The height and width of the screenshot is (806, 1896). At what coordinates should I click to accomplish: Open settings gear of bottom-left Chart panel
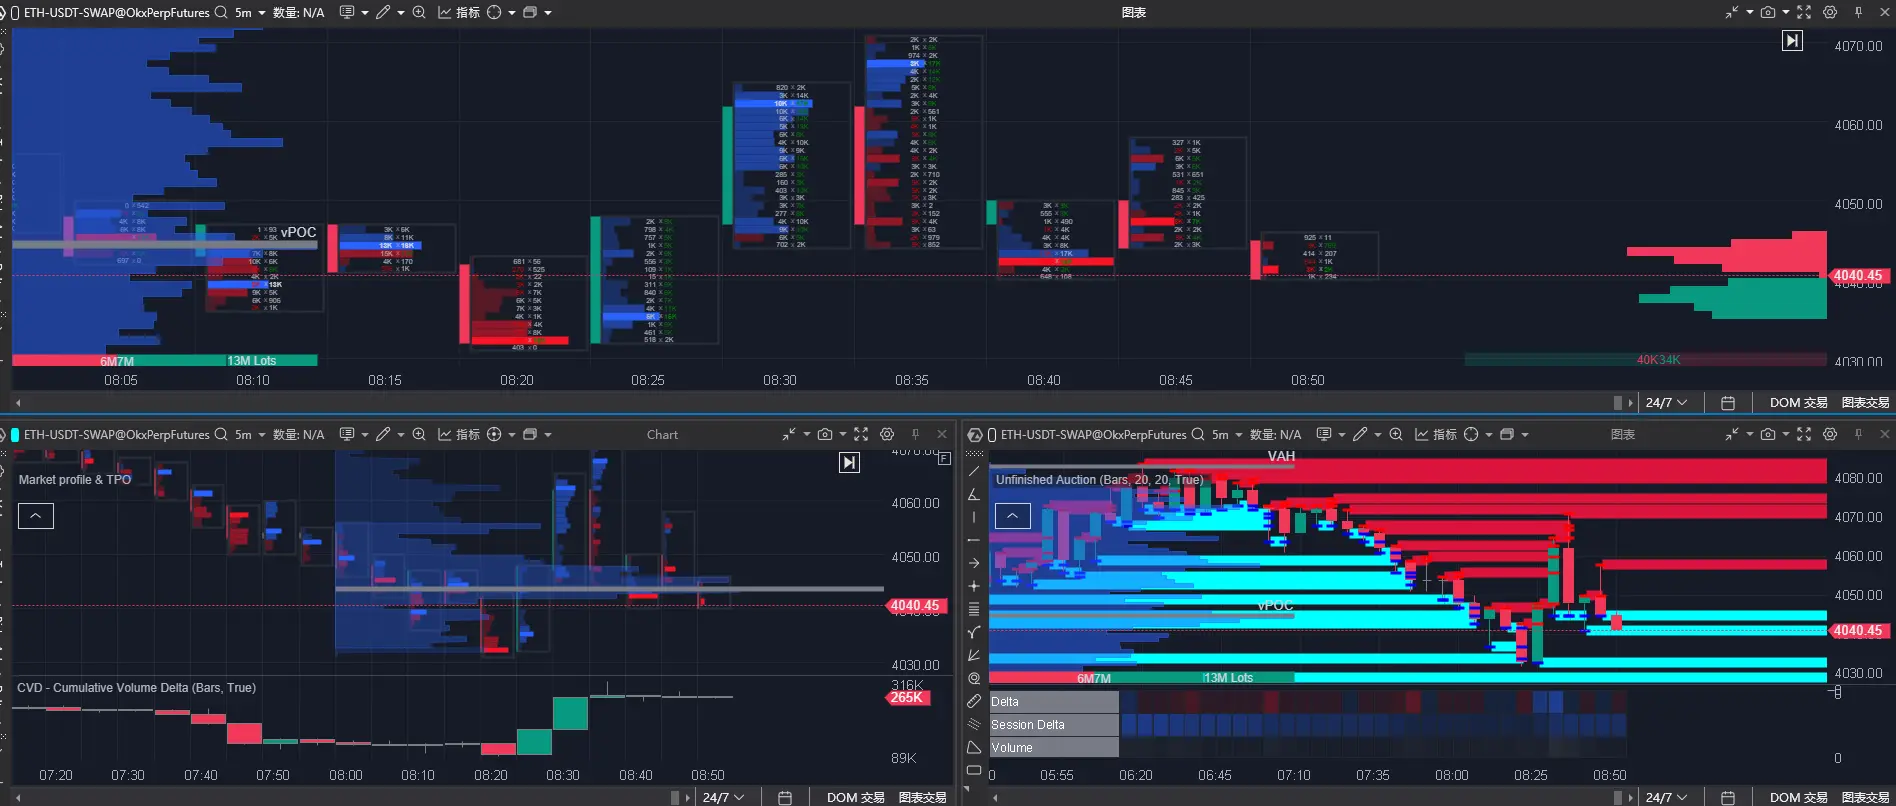click(887, 435)
